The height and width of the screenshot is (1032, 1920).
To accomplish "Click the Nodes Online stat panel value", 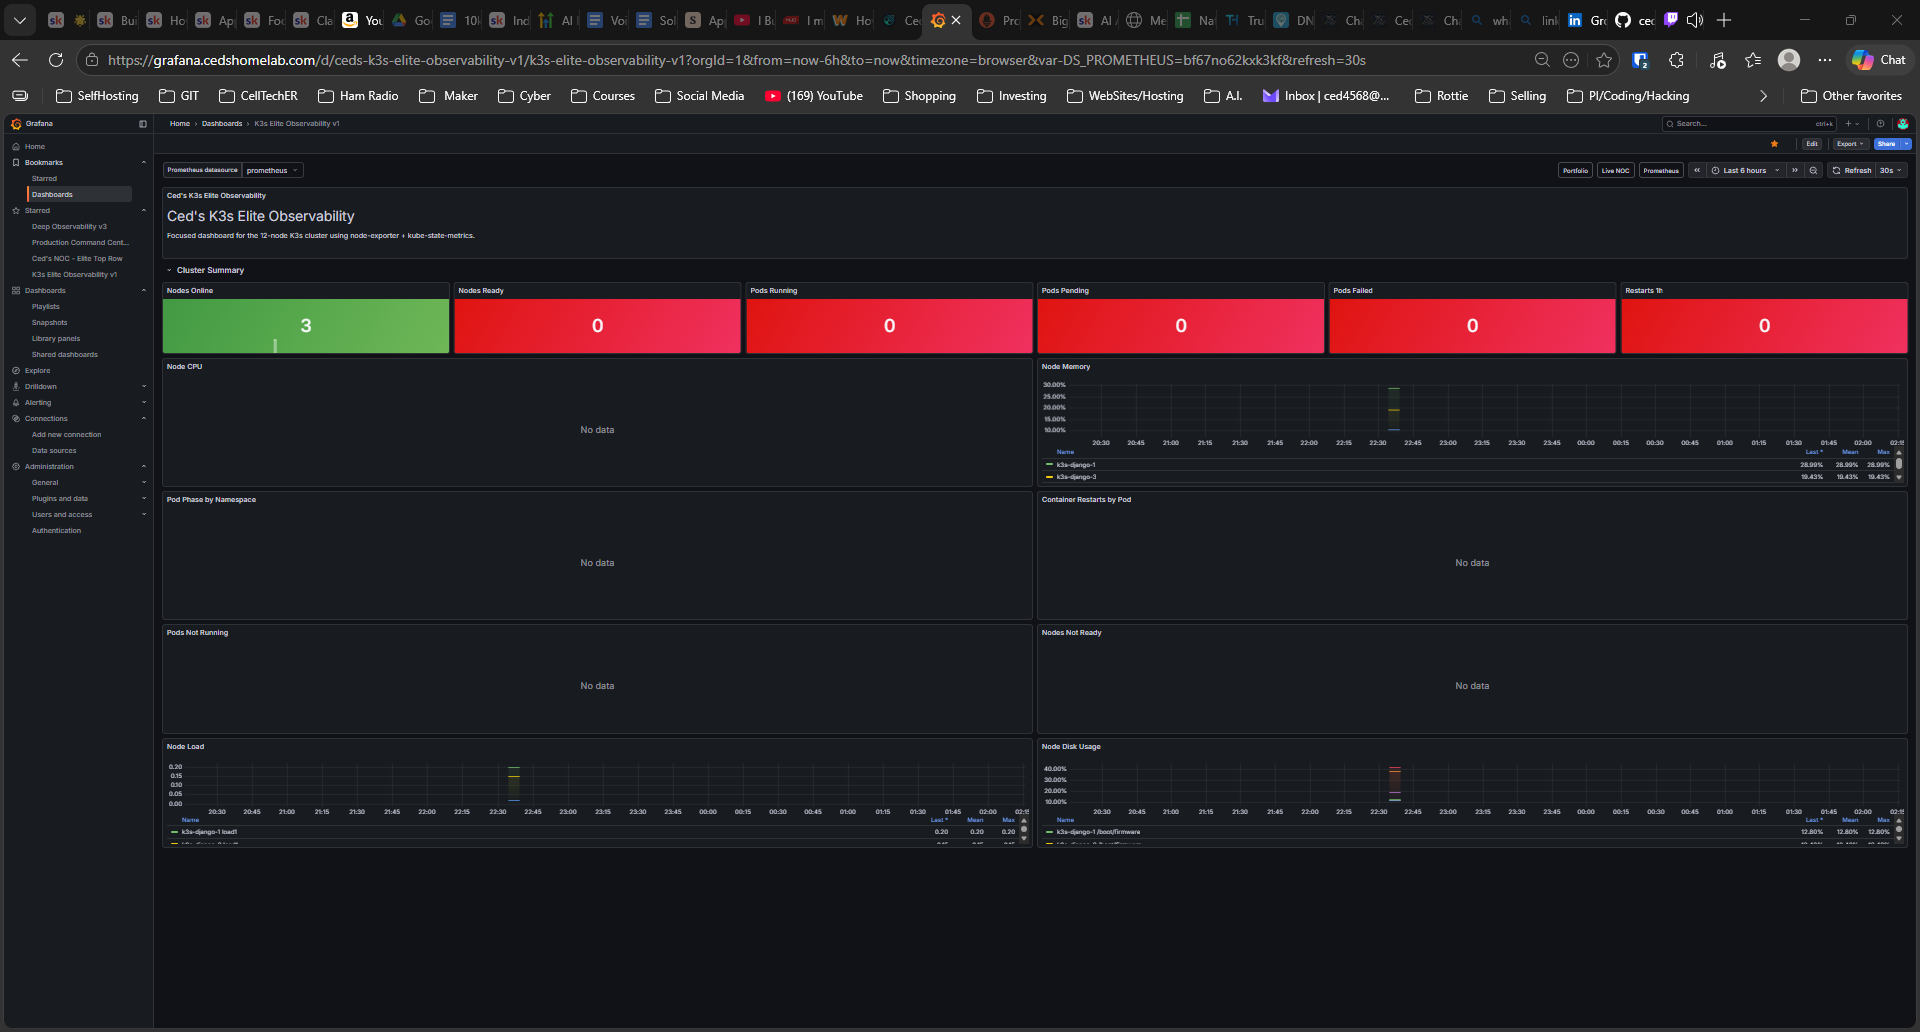I will (306, 326).
